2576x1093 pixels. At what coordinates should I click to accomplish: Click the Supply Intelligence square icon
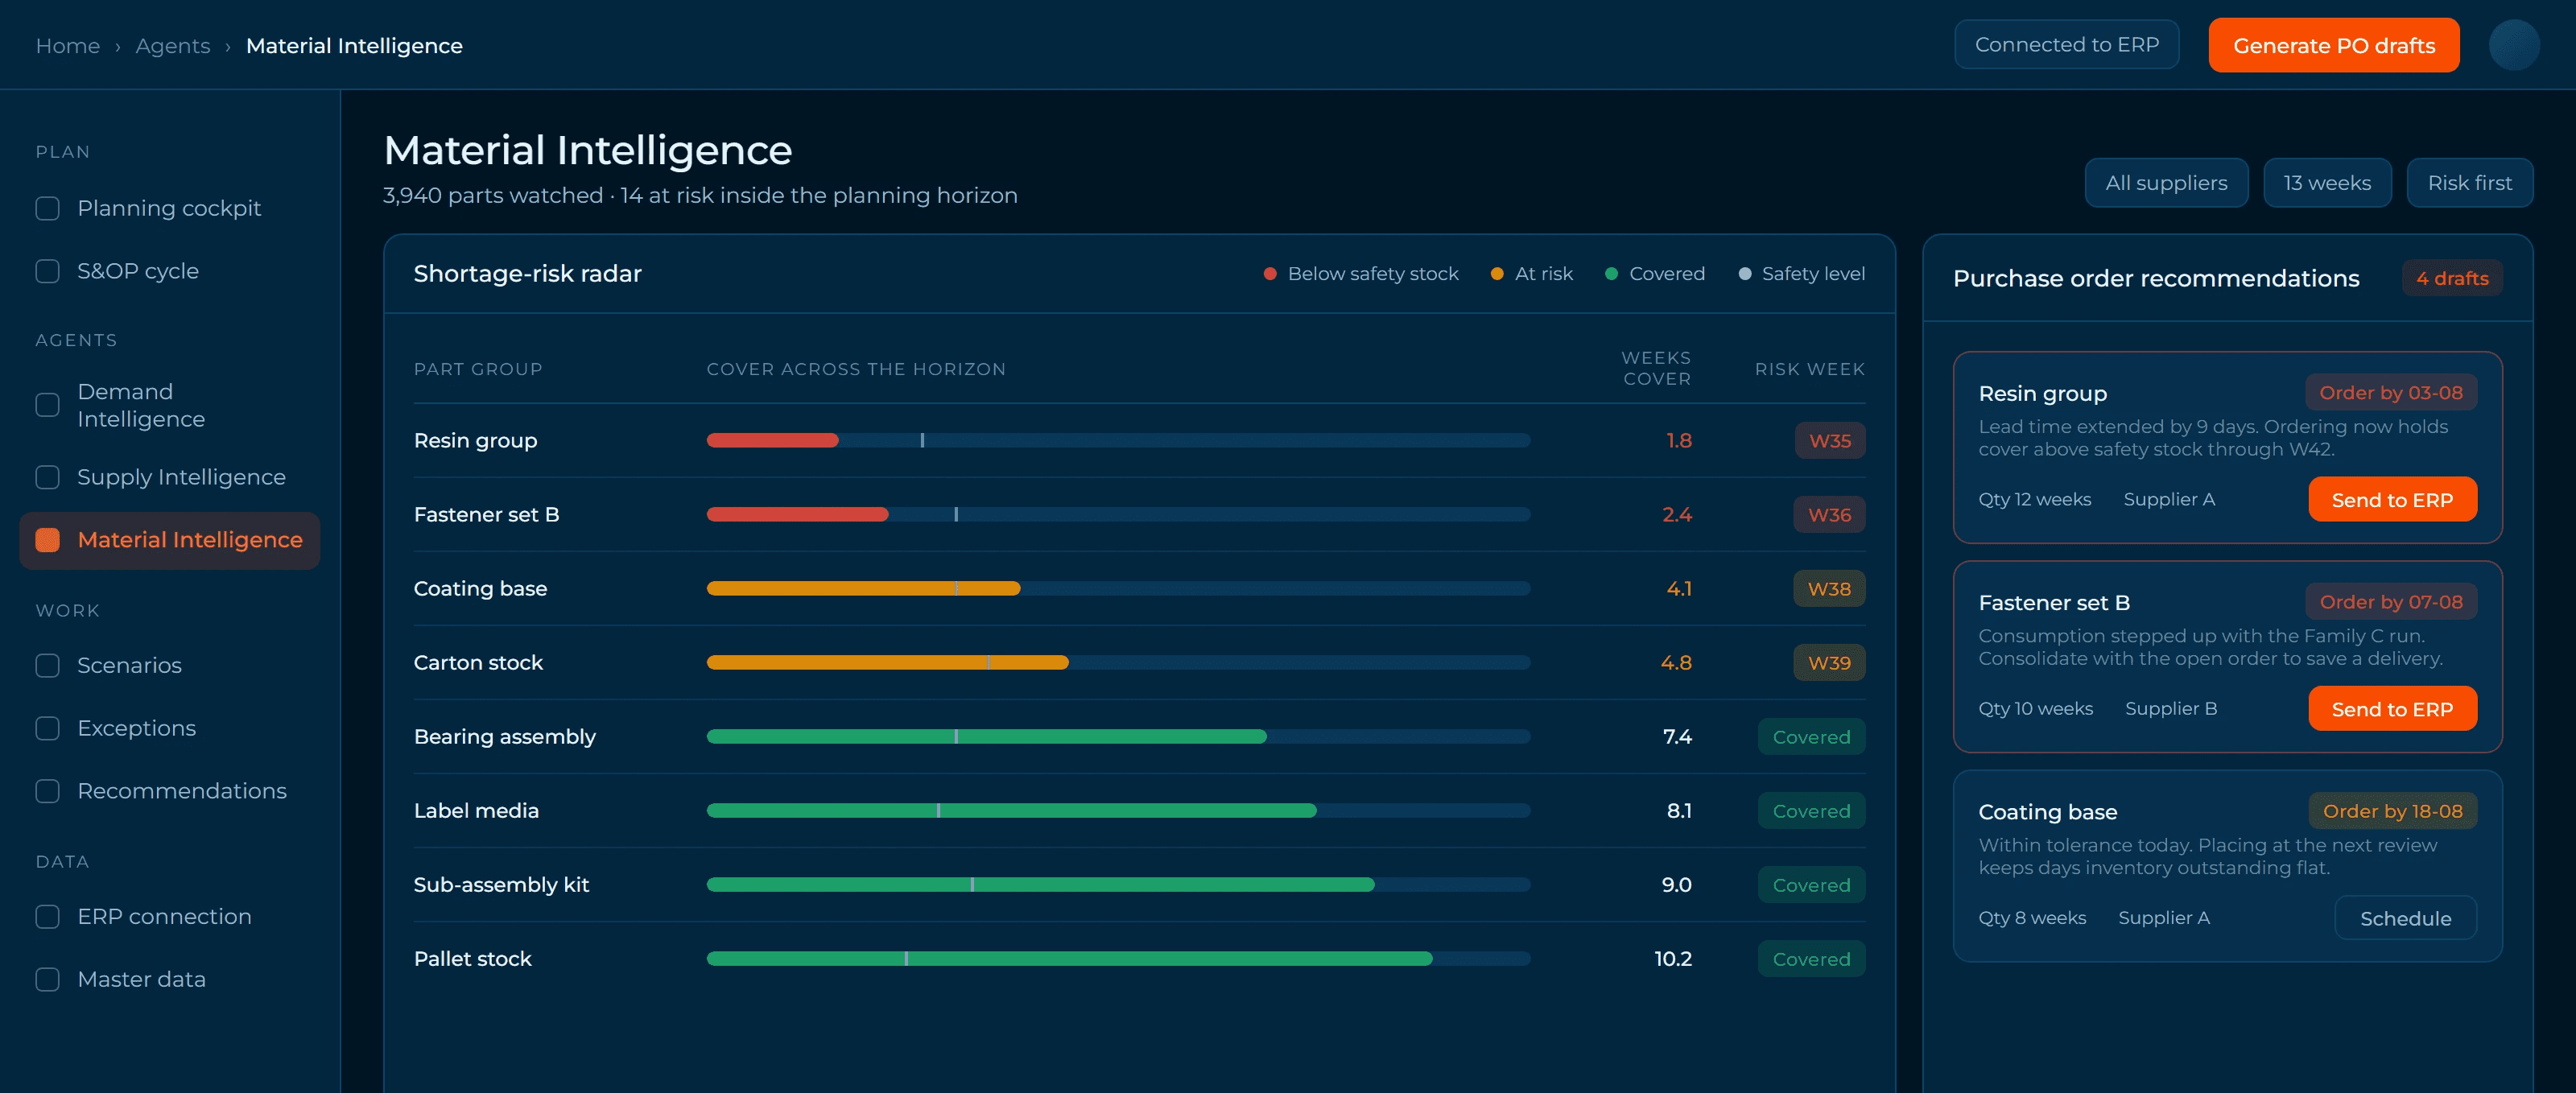tap(47, 477)
